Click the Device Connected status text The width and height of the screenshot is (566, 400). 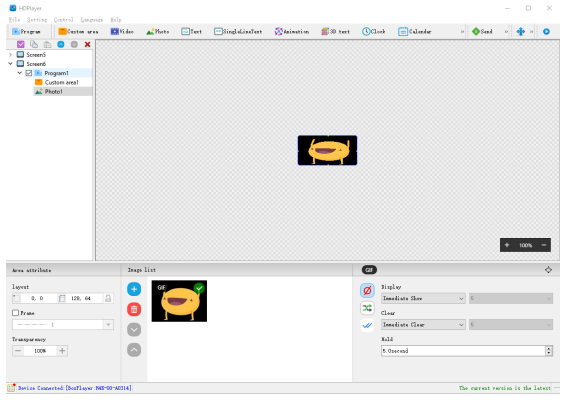coord(75,388)
